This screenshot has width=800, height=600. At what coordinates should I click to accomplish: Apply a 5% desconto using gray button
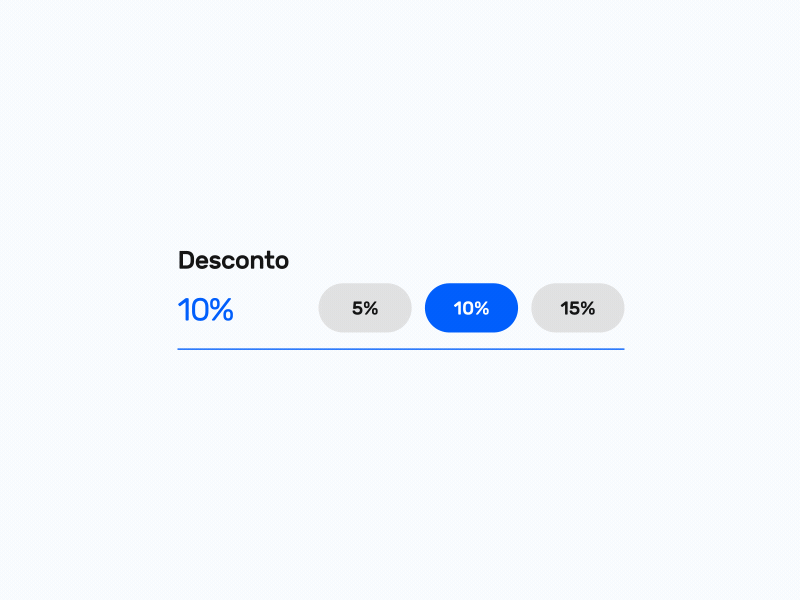(x=365, y=308)
